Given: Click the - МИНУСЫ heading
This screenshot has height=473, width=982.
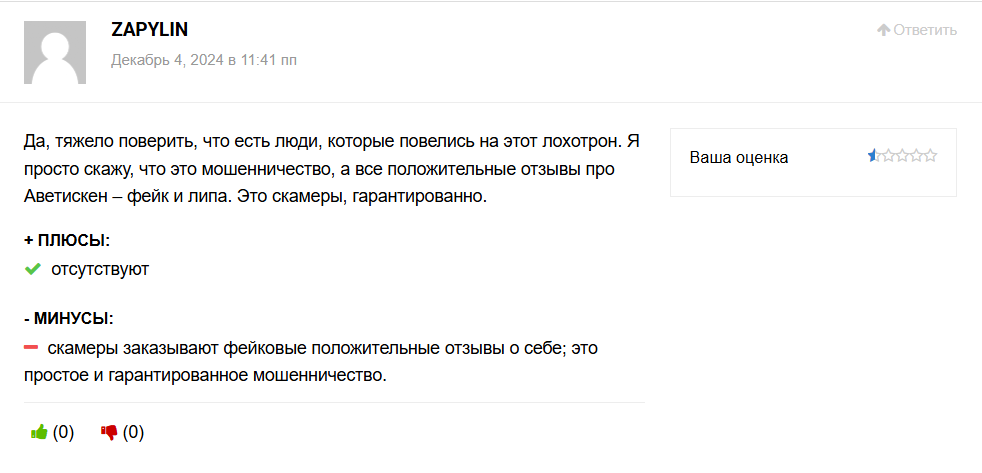Looking at the screenshot, I should pos(69,319).
